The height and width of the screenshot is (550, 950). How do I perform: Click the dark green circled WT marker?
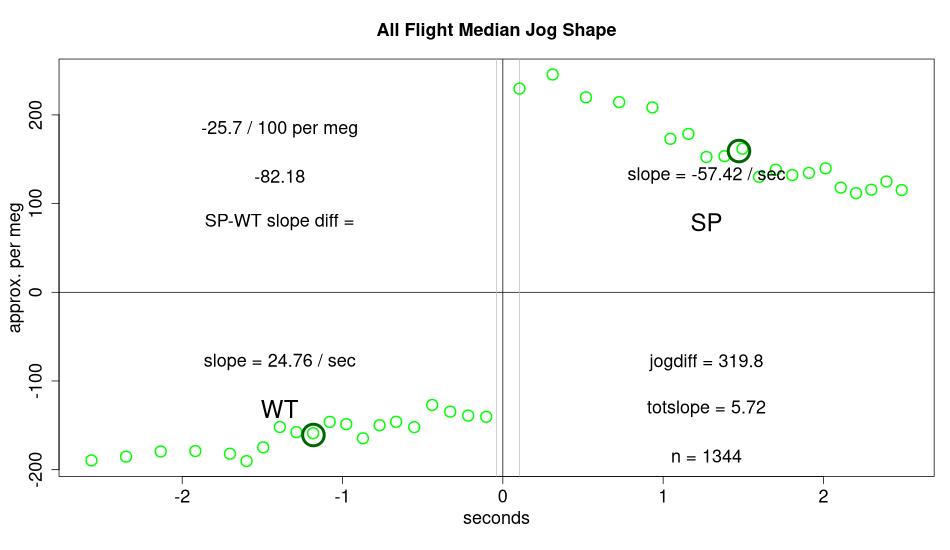pos(313,434)
